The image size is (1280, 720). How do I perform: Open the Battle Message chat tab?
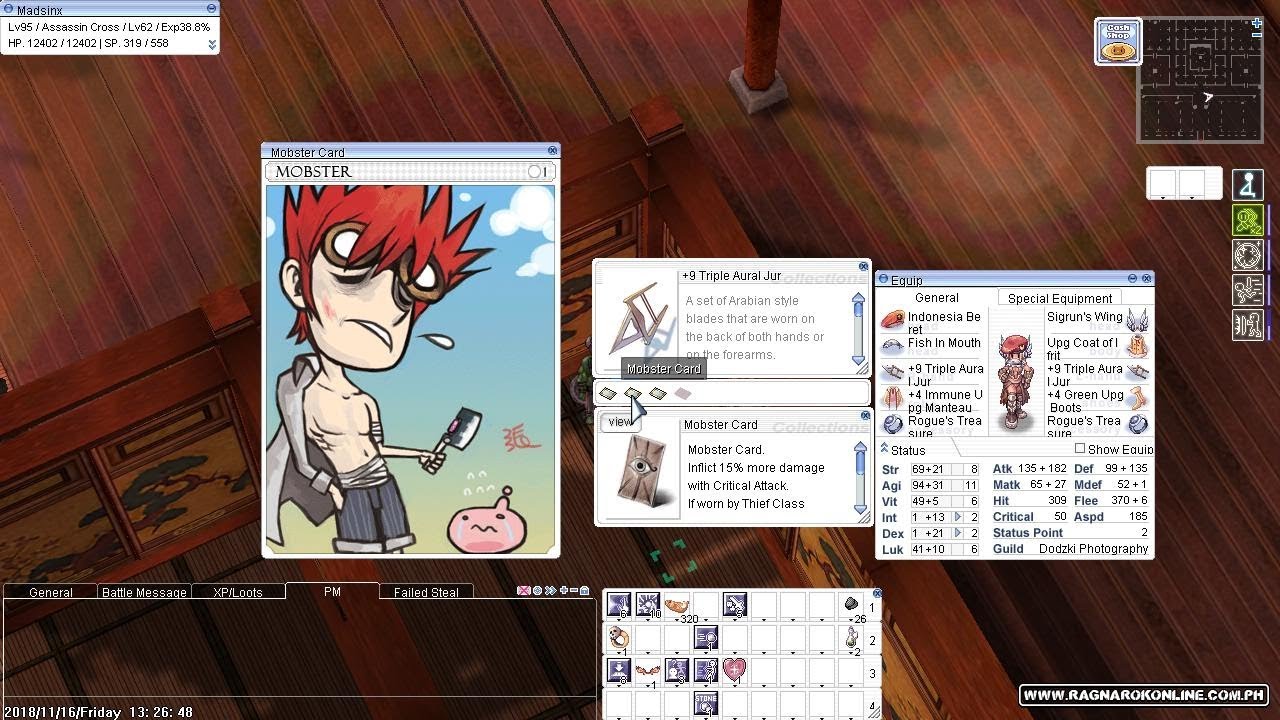click(x=144, y=592)
